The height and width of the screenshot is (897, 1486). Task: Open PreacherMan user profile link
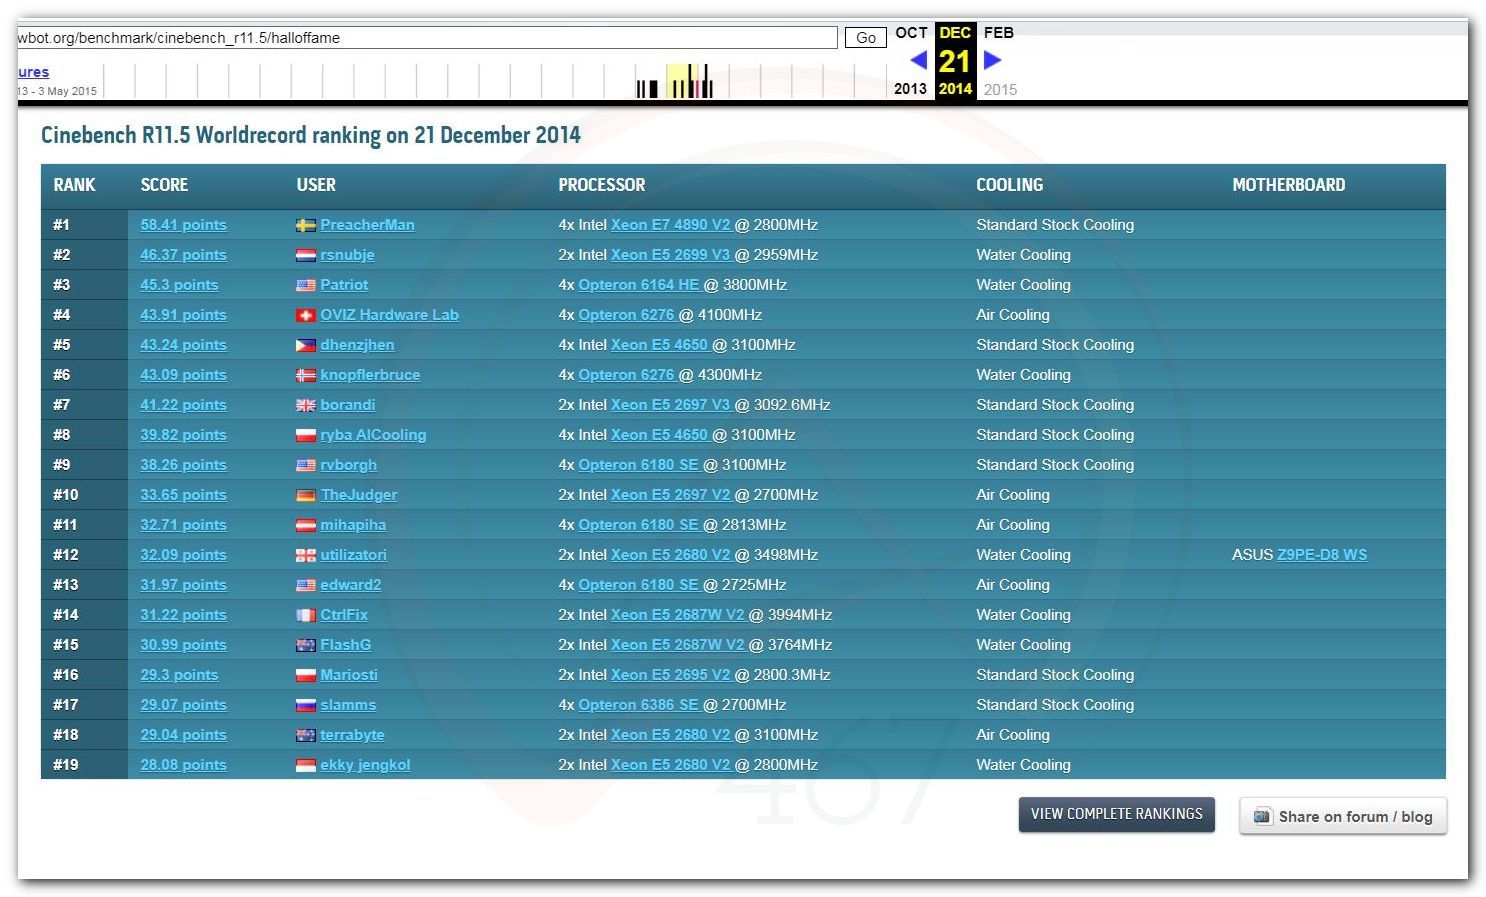coord(367,225)
